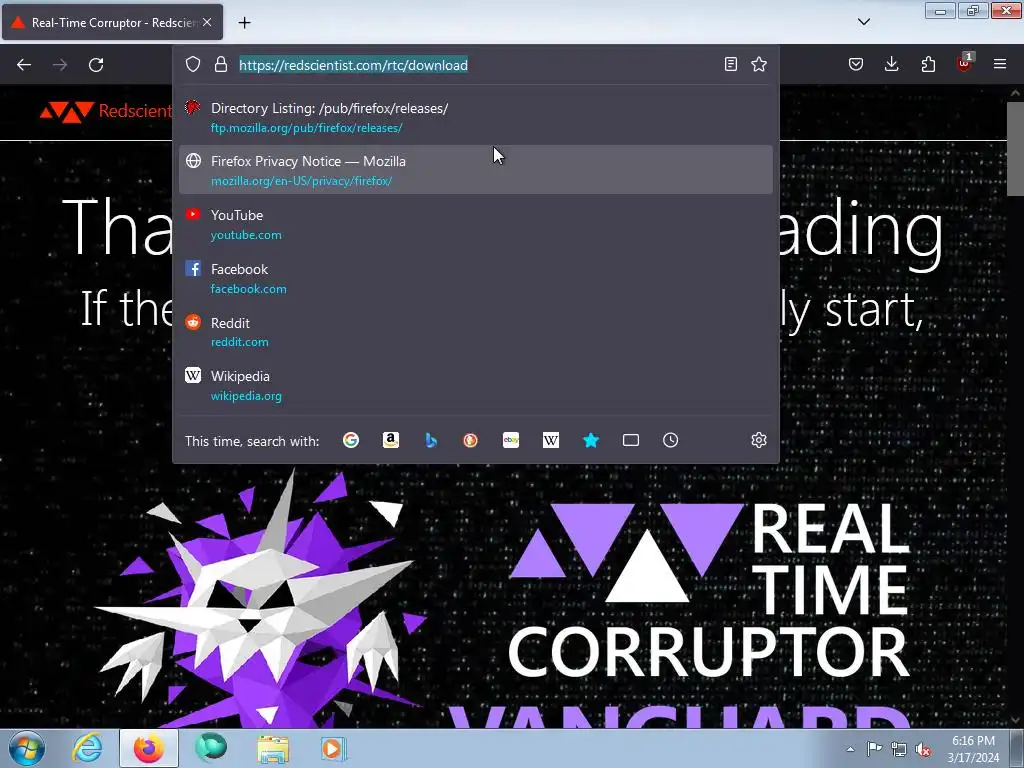This screenshot has width=1024, height=768.
Task: Go back using the back arrow
Action: 24,65
